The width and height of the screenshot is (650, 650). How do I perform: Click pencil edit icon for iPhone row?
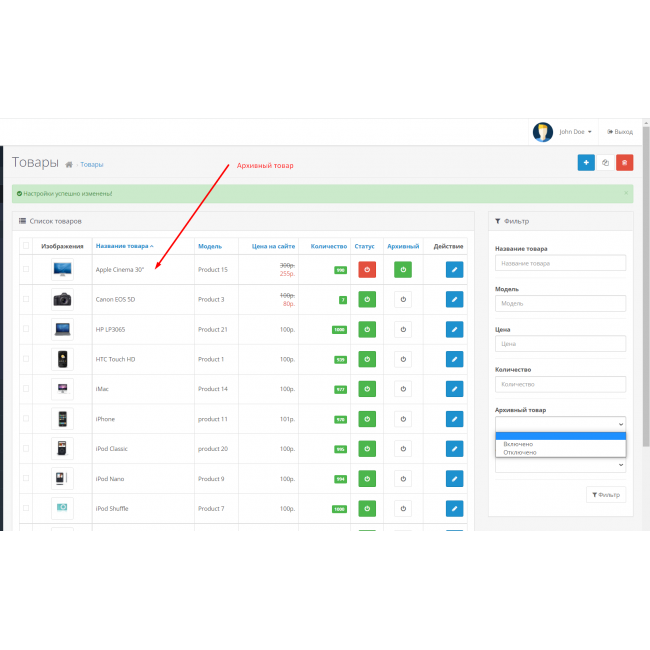pyautogui.click(x=455, y=419)
